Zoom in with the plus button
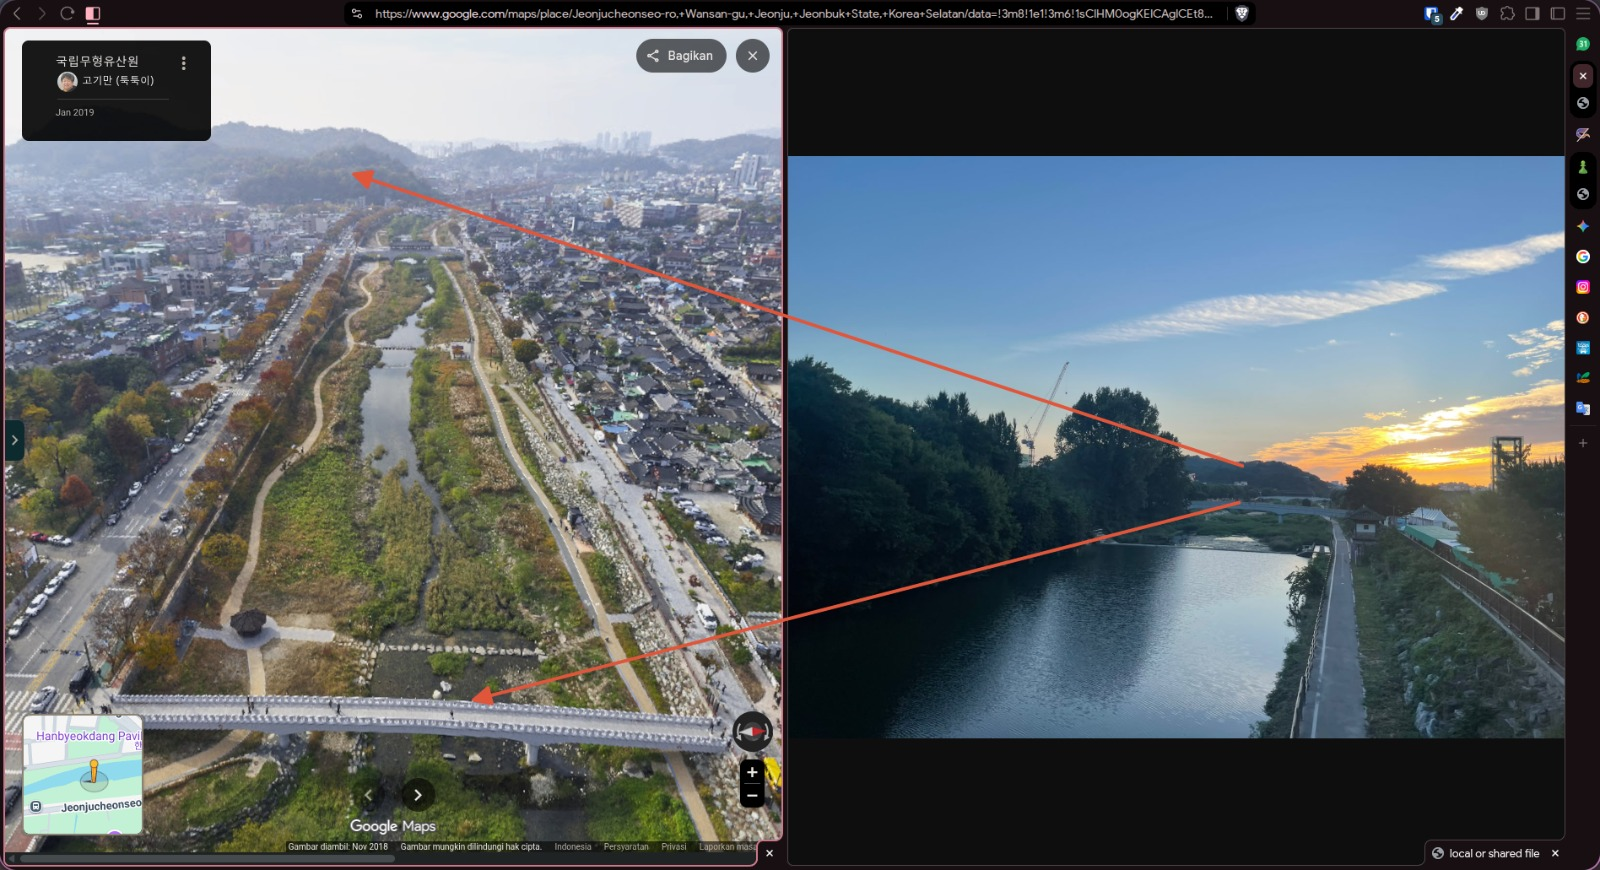This screenshot has height=870, width=1600. pyautogui.click(x=752, y=772)
